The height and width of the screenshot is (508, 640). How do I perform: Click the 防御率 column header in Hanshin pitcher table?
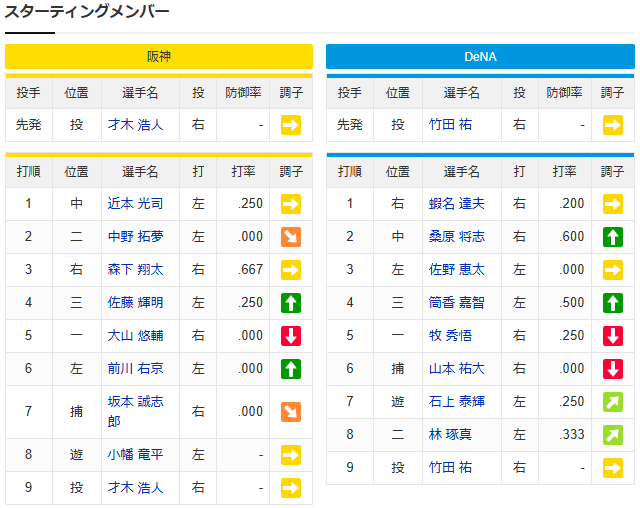(x=243, y=93)
